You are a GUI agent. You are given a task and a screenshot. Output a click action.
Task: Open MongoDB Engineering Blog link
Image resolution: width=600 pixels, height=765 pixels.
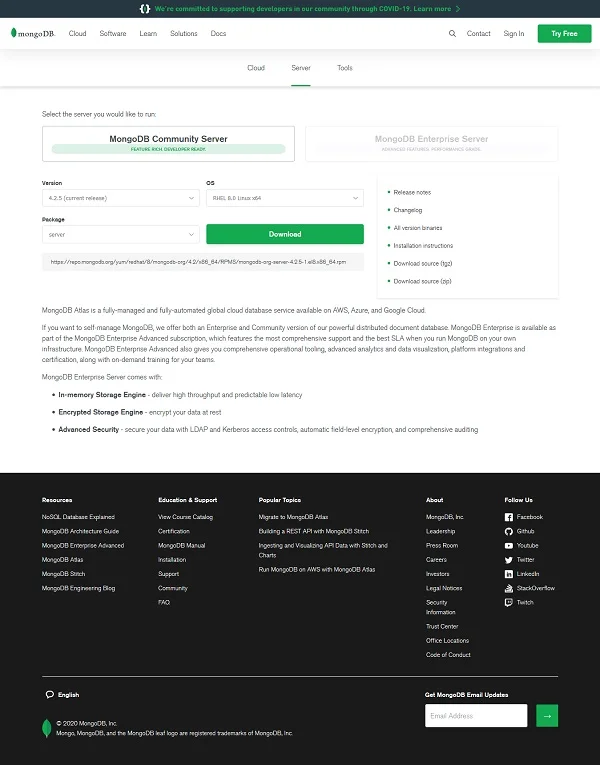(x=79, y=588)
